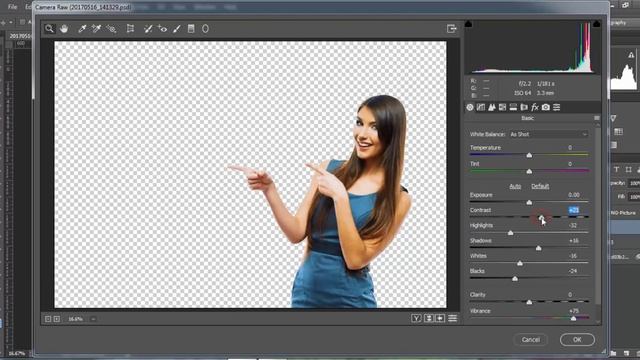This screenshot has width=640, height=360.
Task: Click the Highlights value field
Action: 573,225
